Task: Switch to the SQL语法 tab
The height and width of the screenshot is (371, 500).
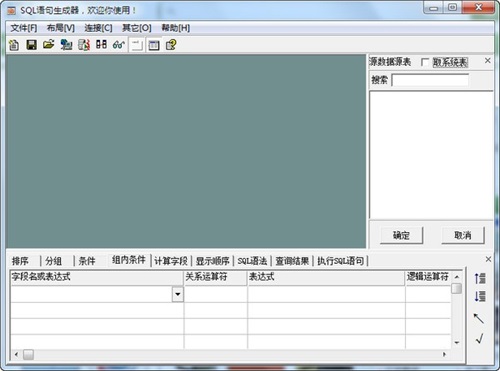Action: tap(252, 261)
